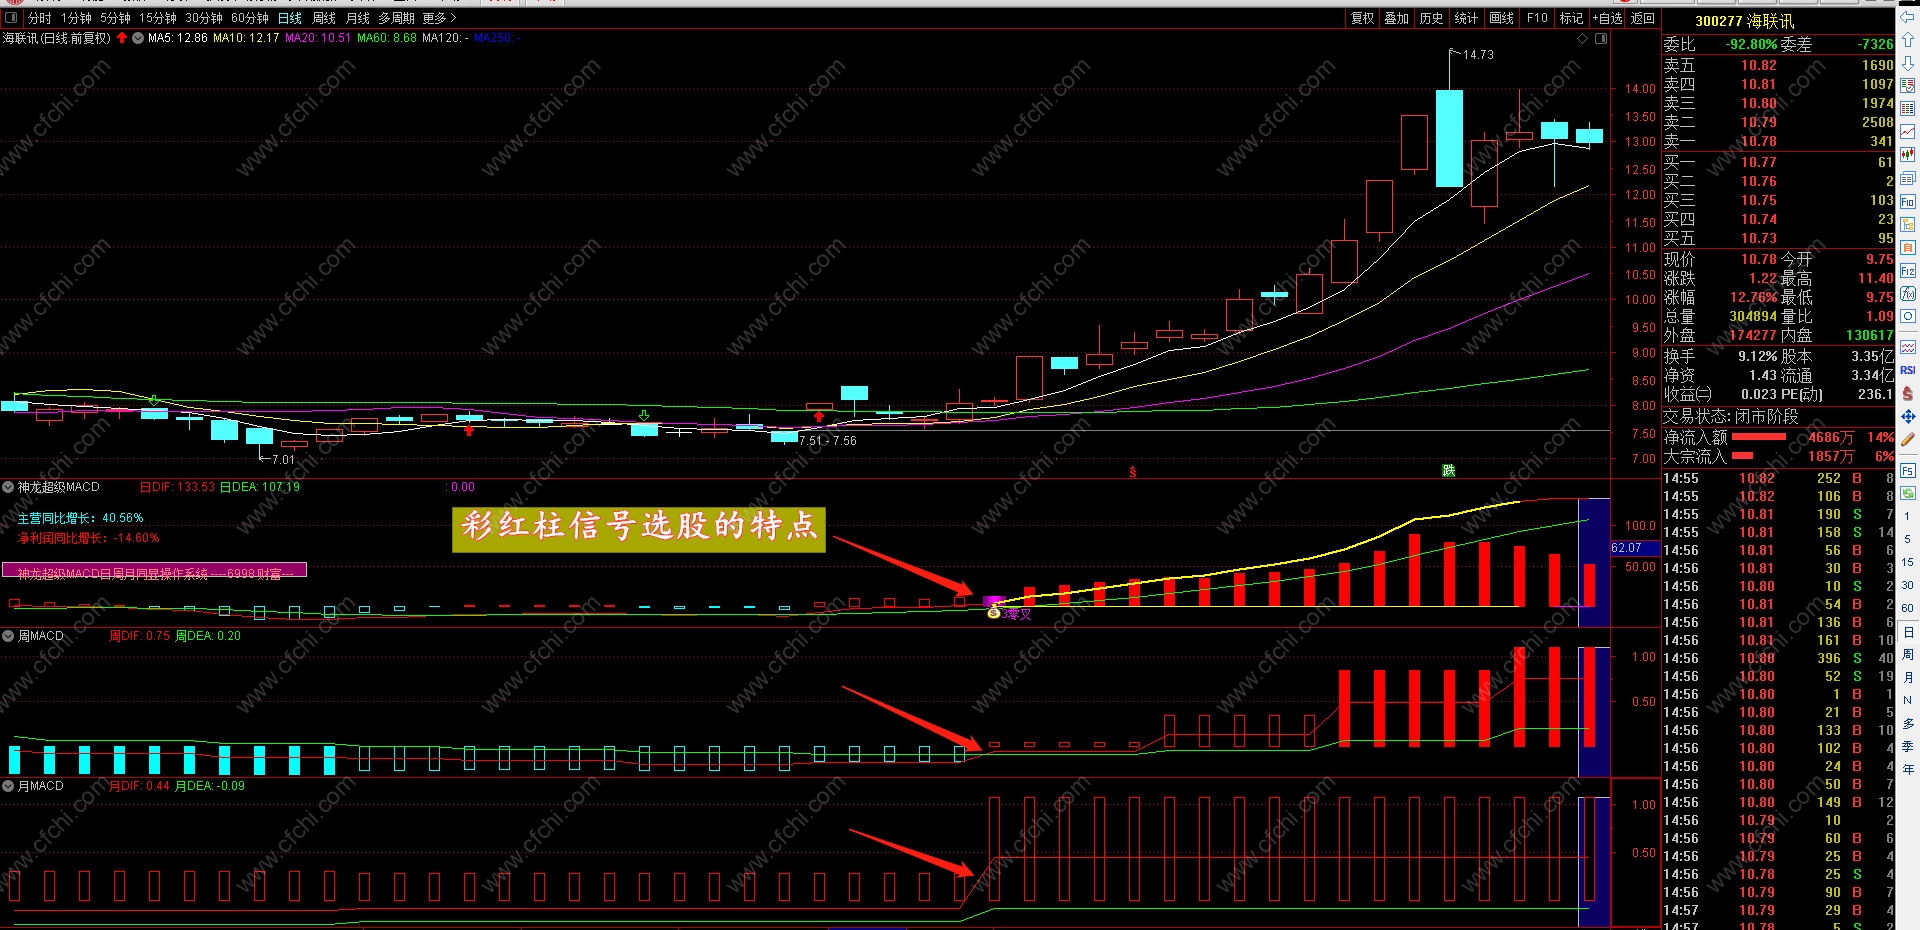Image resolution: width=1920 pixels, height=930 pixels.
Task: Click the page up arrow sidebar icon
Action: pos(1908,40)
